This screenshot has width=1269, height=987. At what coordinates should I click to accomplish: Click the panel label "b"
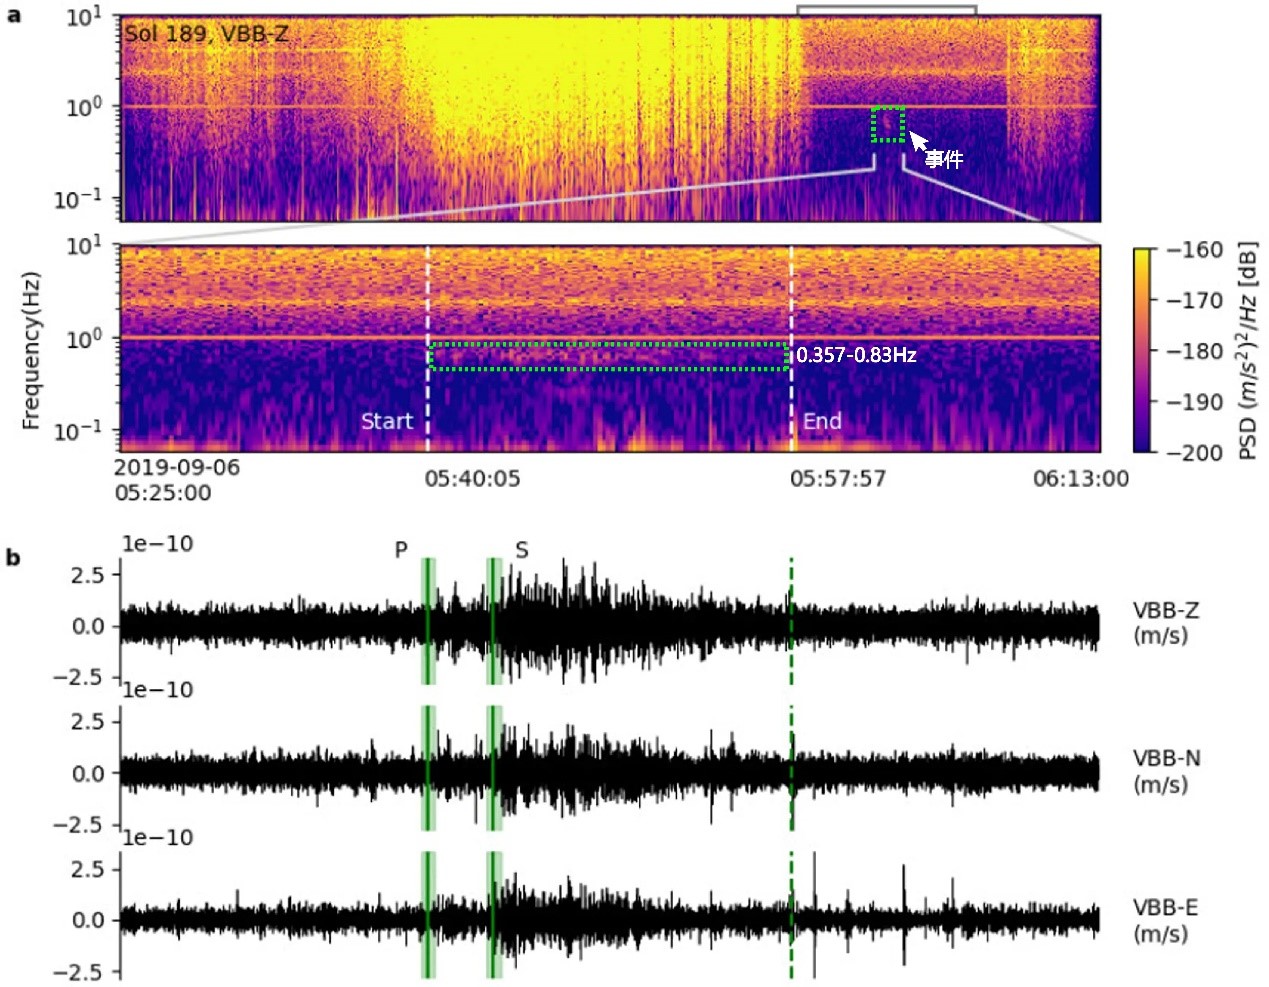pyautogui.click(x=12, y=557)
